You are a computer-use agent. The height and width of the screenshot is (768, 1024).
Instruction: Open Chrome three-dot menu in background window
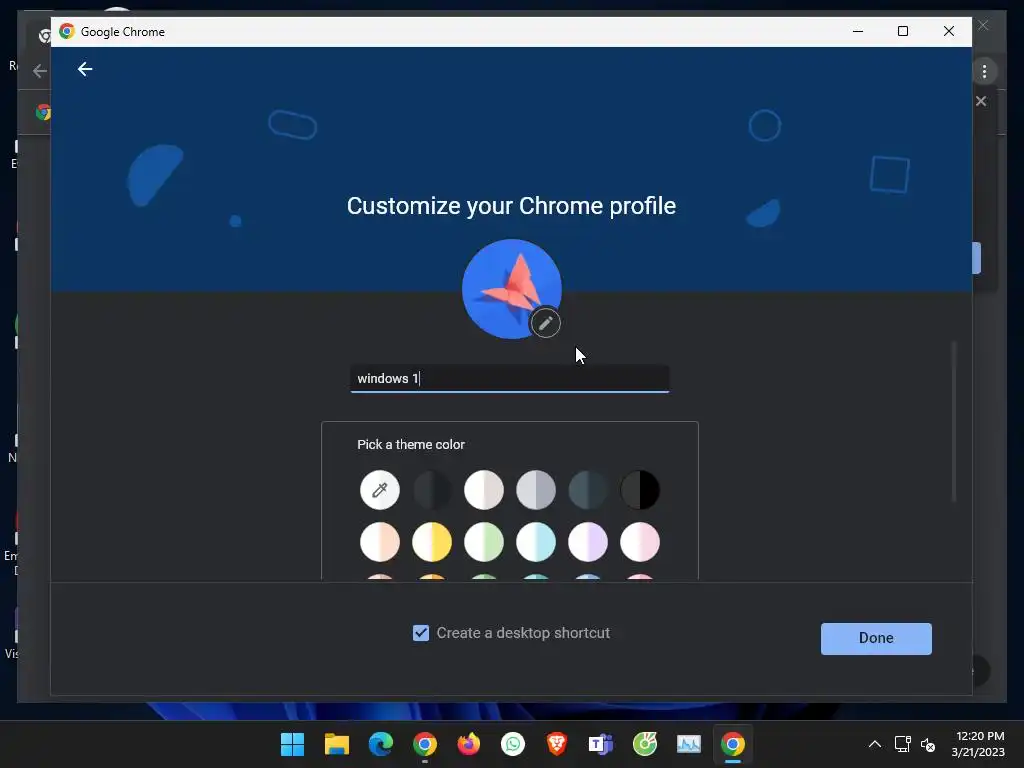(984, 71)
